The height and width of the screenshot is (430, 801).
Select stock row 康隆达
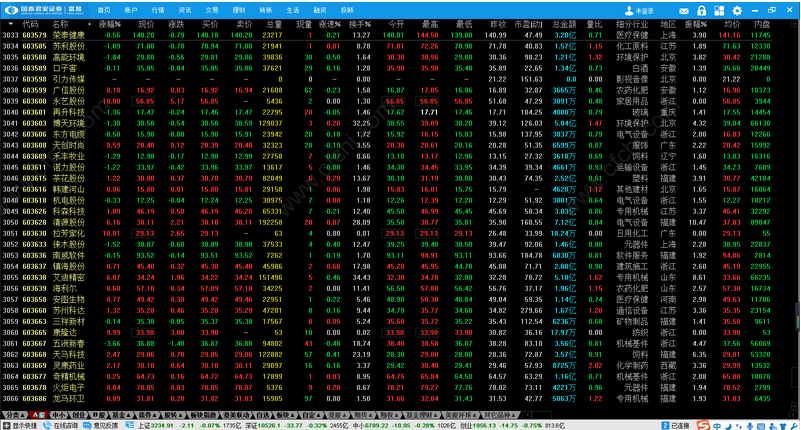pyautogui.click(x=387, y=332)
